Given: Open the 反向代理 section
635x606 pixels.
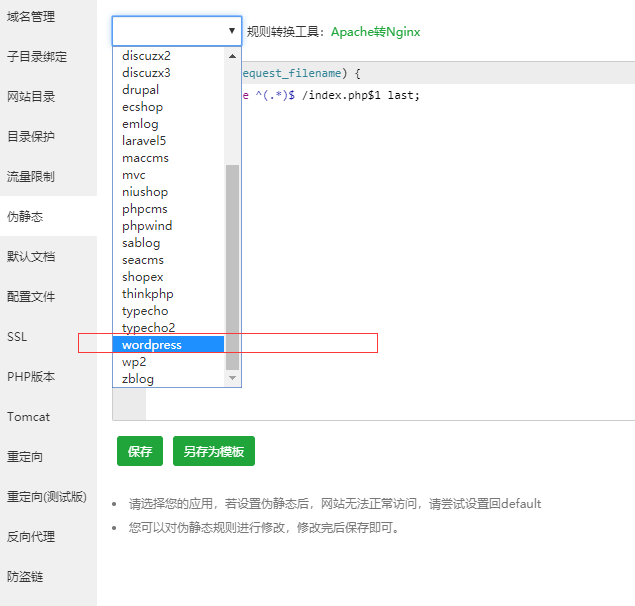Looking at the screenshot, I should pos(31,537).
